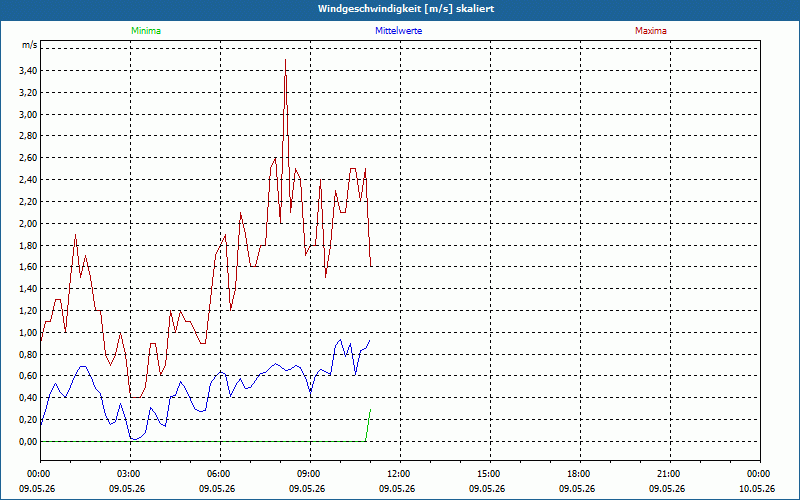Click the 'm/s' unit label on the y-axis
The image size is (800, 500).
coord(29,45)
